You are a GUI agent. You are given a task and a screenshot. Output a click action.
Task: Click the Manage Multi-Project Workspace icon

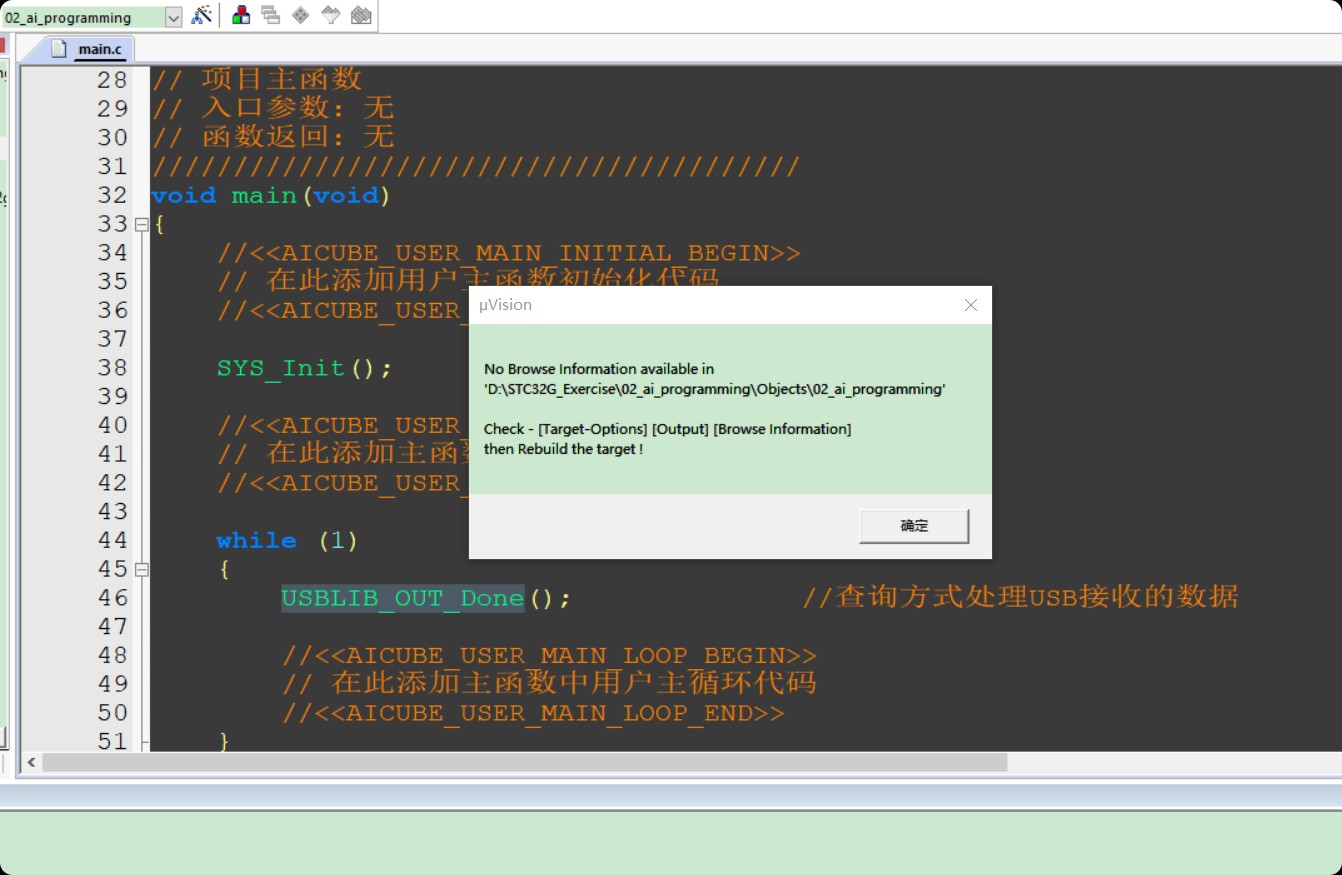(x=270, y=15)
